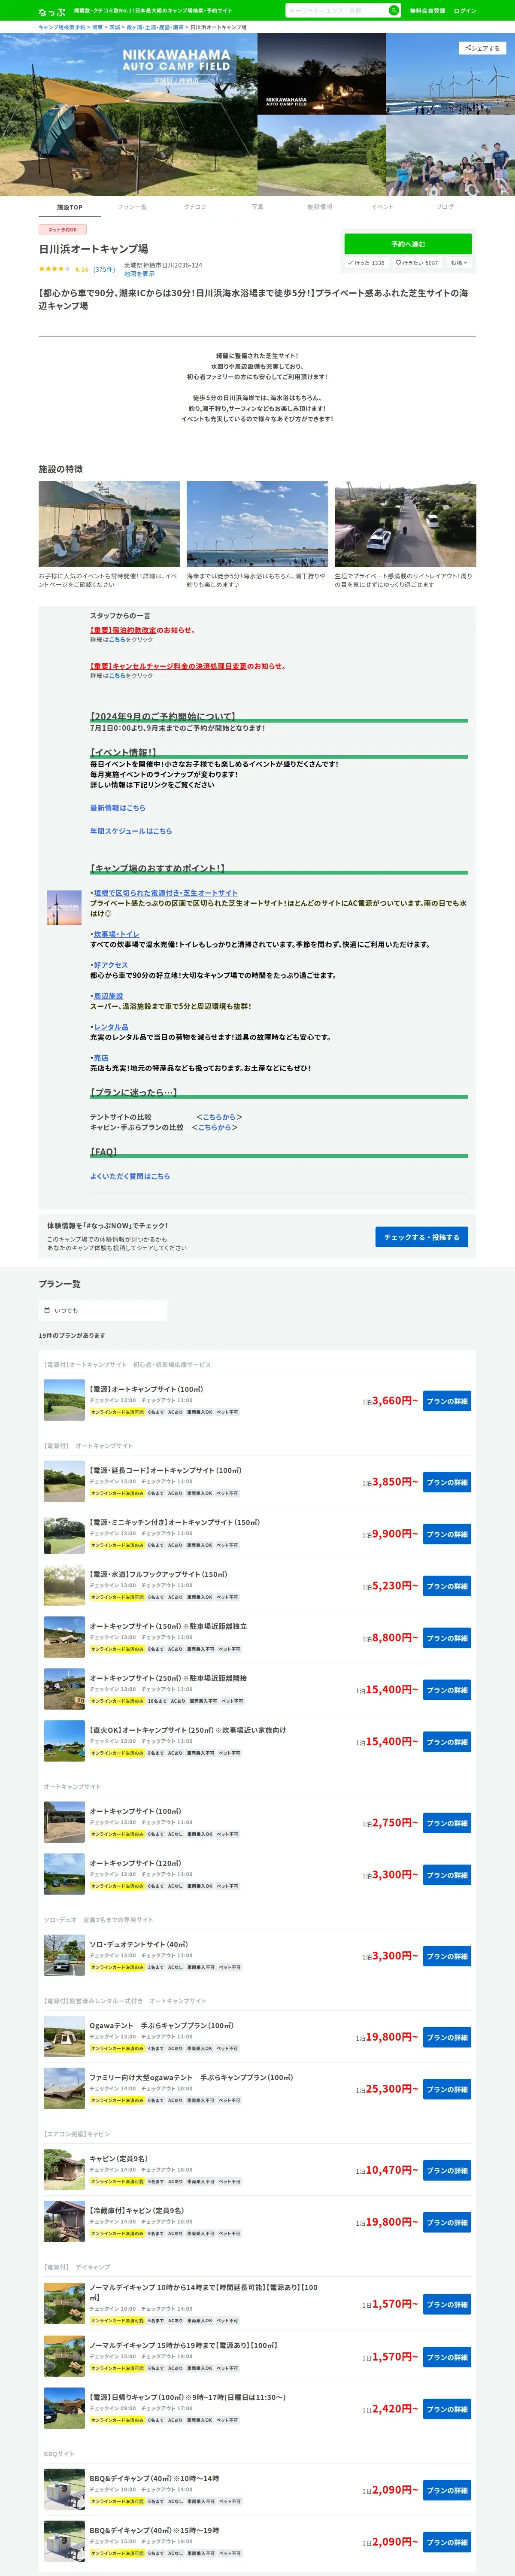The image size is (515, 2576).
Task: Open 無料会員登録 in the header
Action: [427, 11]
